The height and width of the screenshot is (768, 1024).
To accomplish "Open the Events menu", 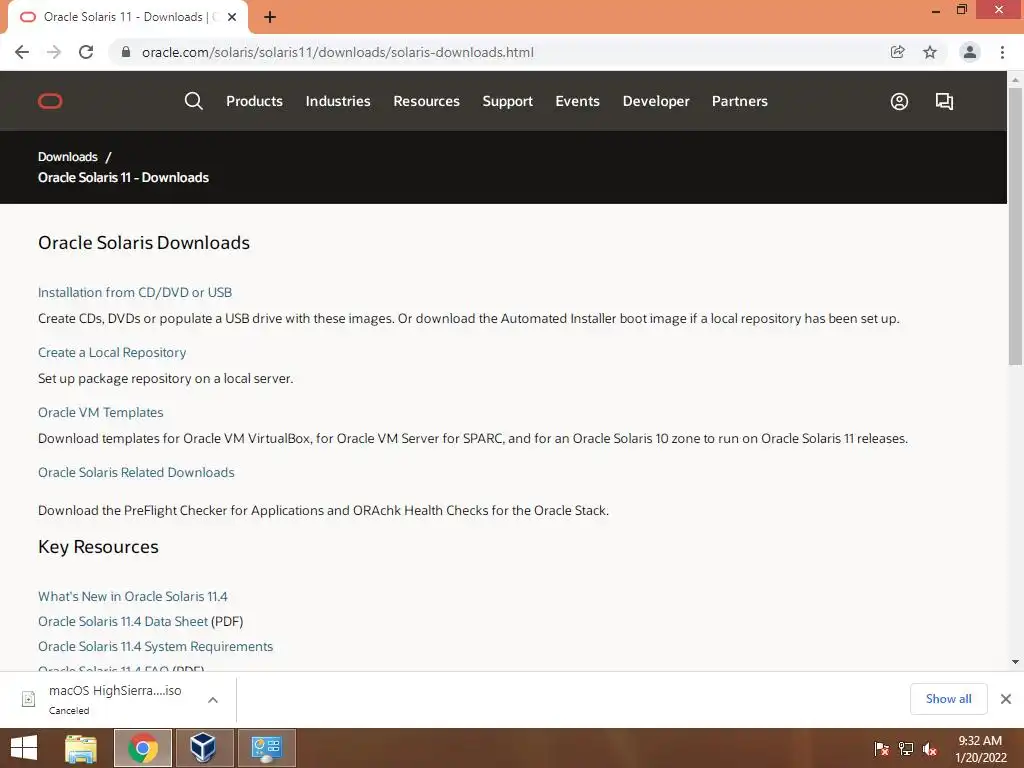I will [577, 101].
